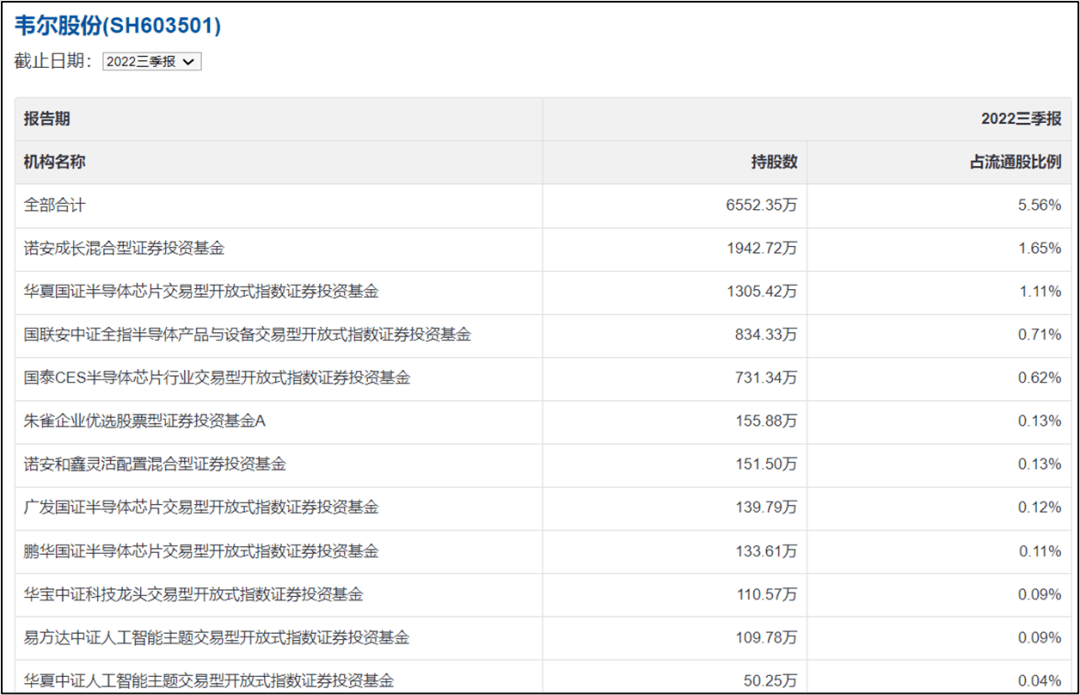This screenshot has width=1080, height=695.
Task: Click 国泰CES半导体芯片行业 fund name
Action: pyautogui.click(x=217, y=378)
